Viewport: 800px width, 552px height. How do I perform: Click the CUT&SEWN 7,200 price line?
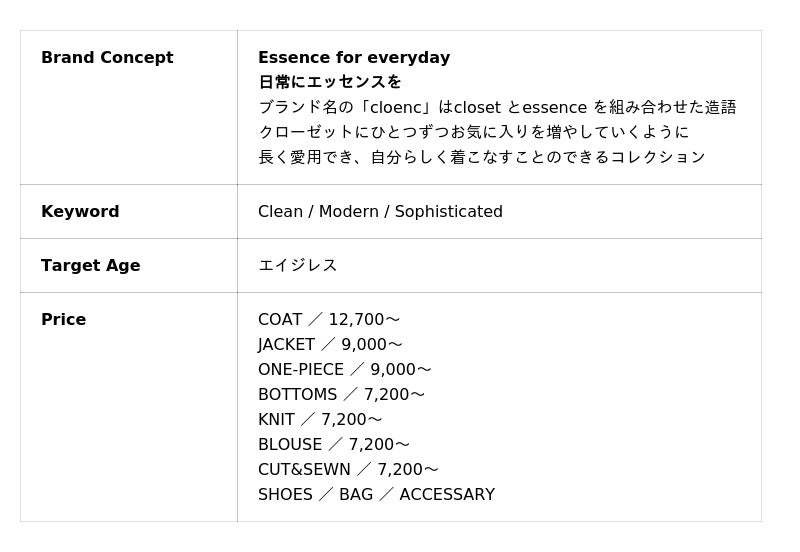tap(348, 470)
